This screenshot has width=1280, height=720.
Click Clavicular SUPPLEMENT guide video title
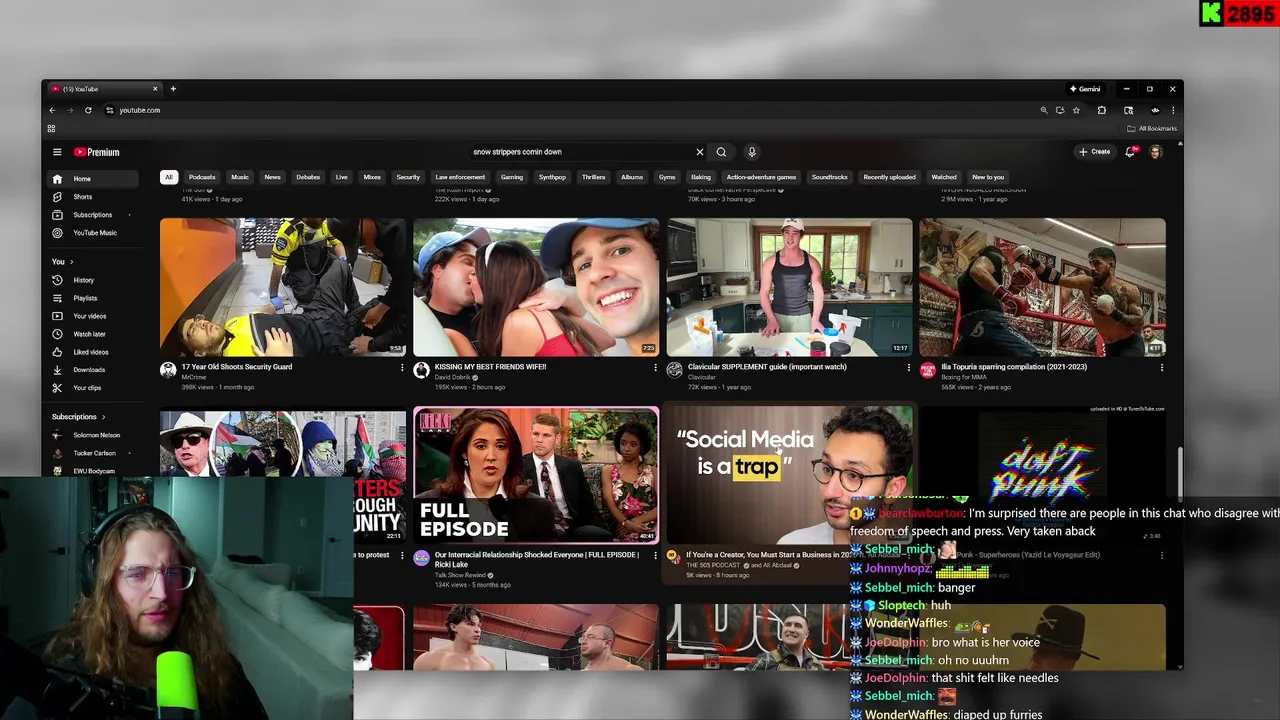767,367
